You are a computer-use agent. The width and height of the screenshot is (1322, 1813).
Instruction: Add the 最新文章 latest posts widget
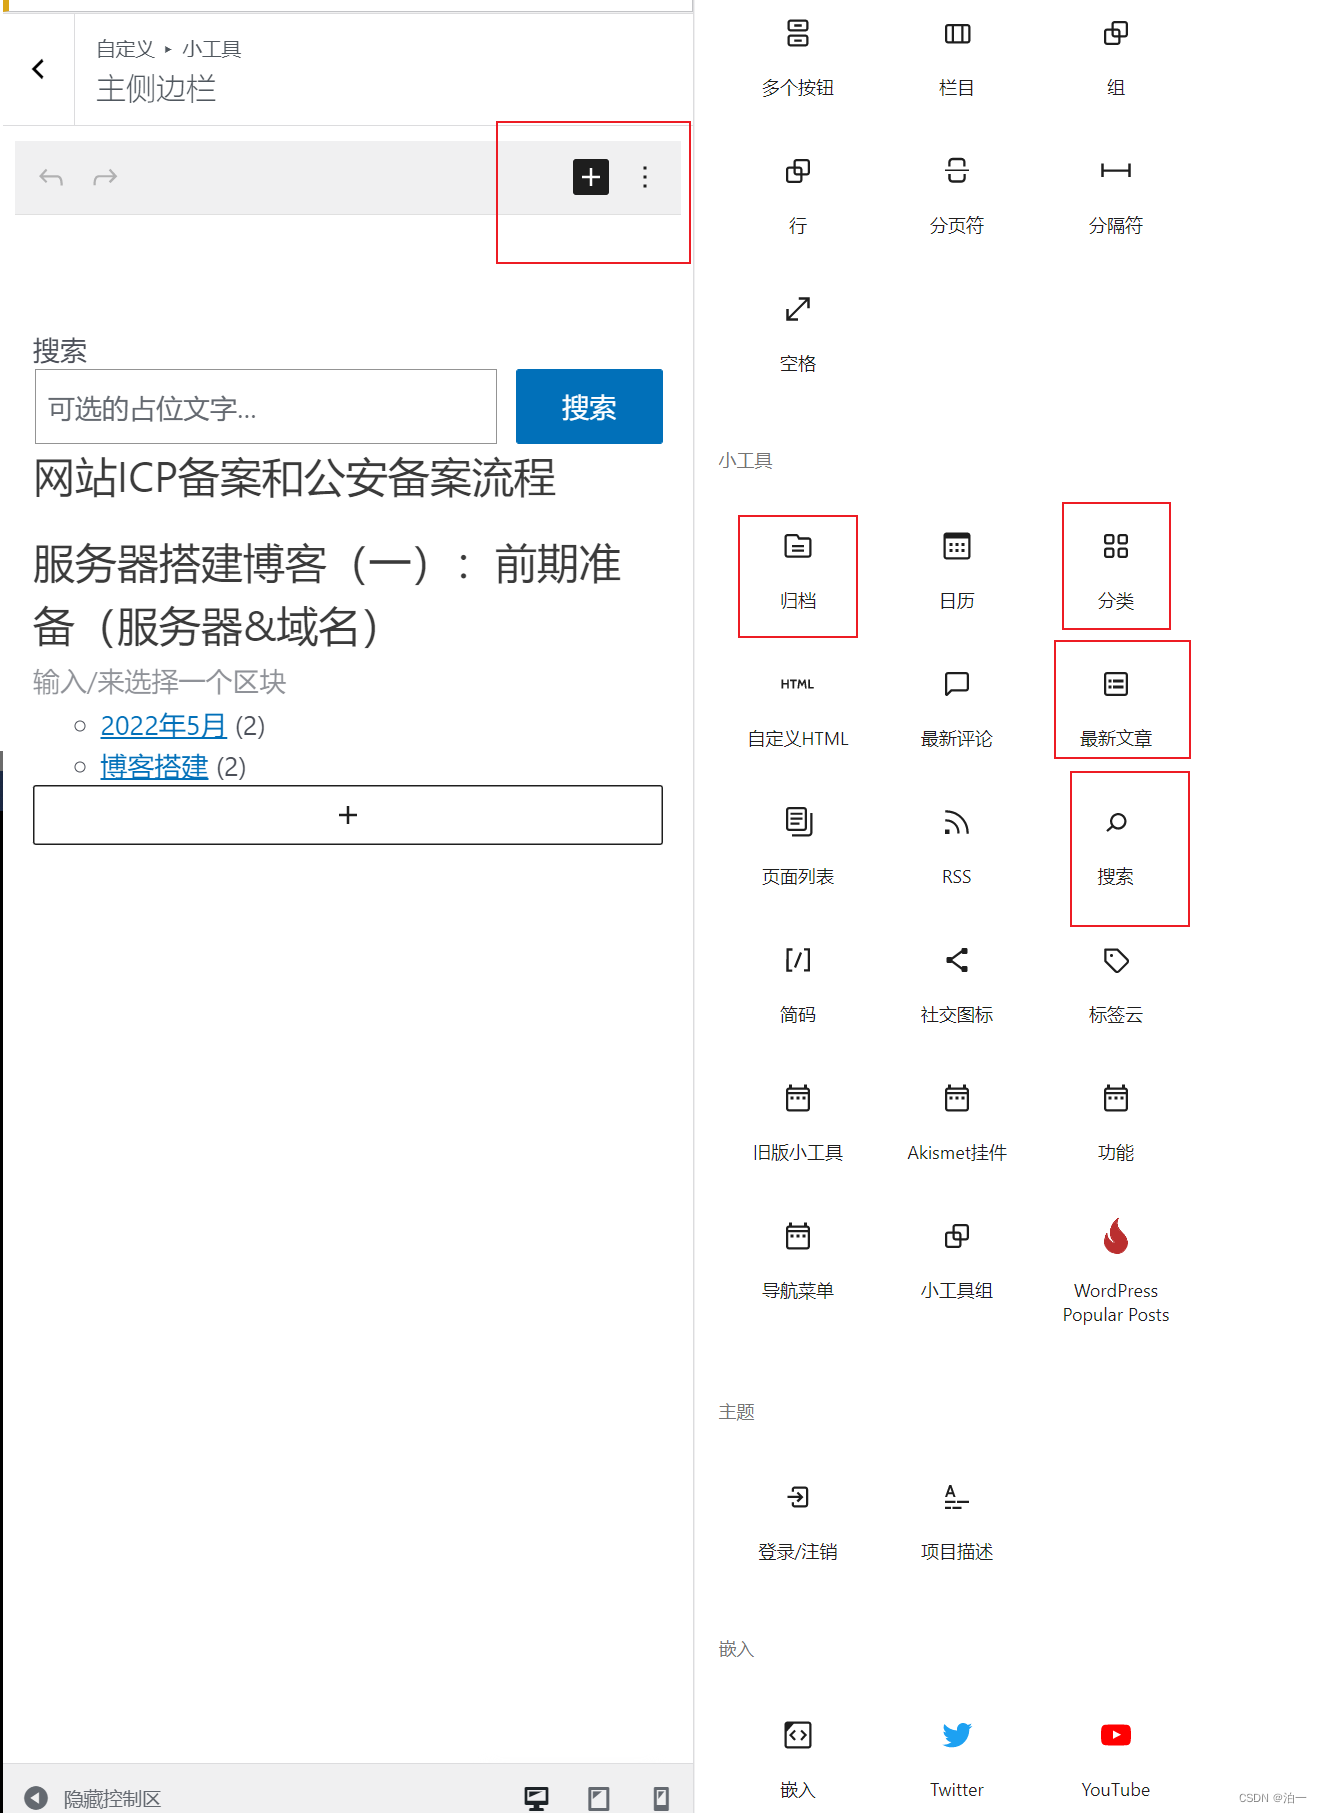(1115, 710)
